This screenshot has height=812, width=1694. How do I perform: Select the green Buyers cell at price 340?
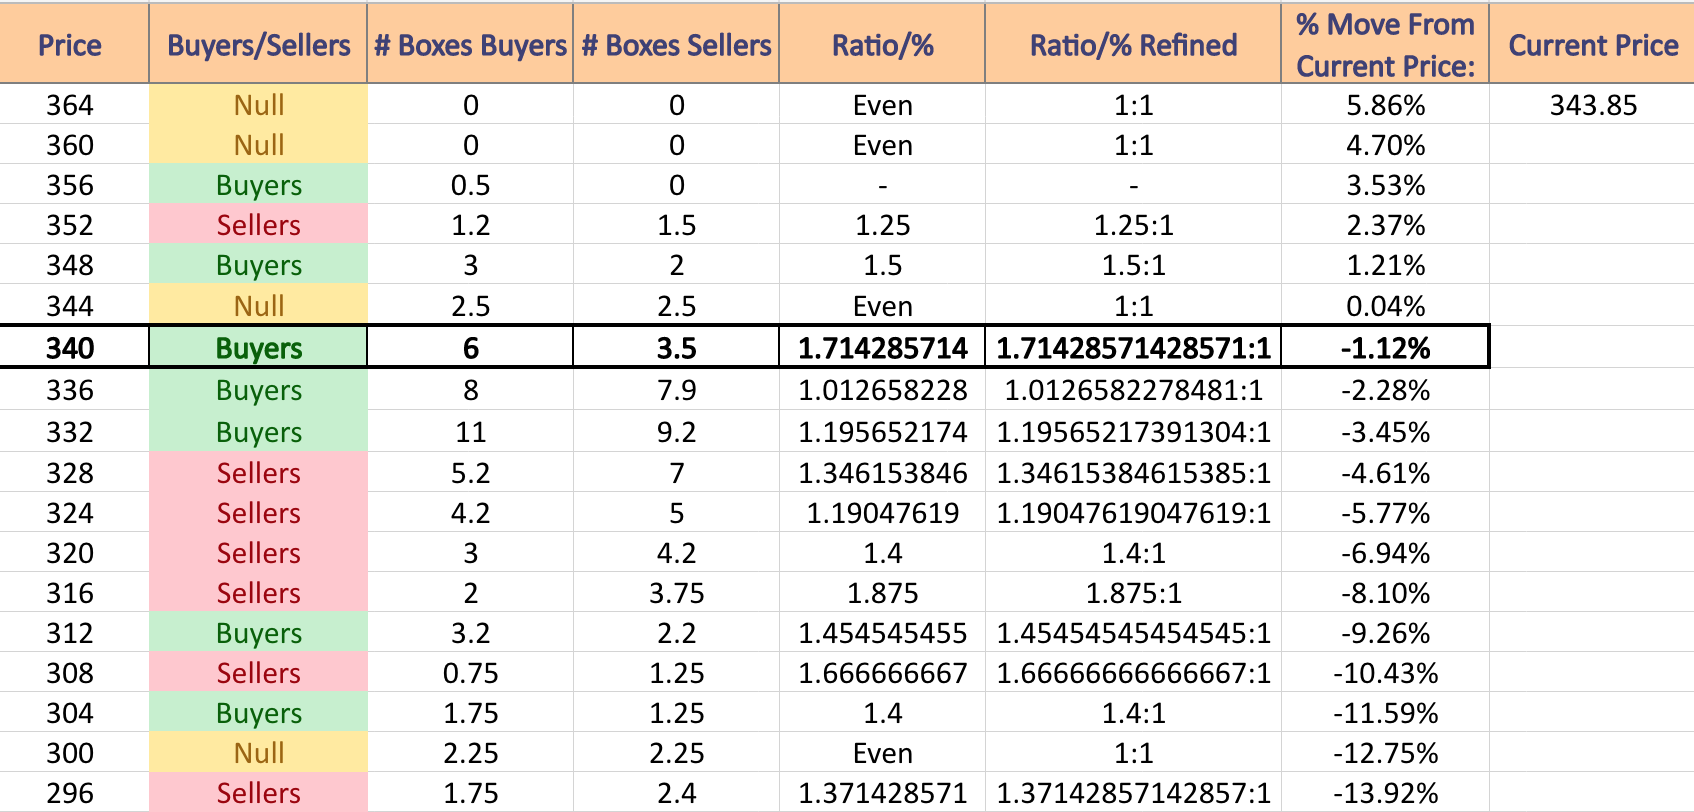click(259, 348)
